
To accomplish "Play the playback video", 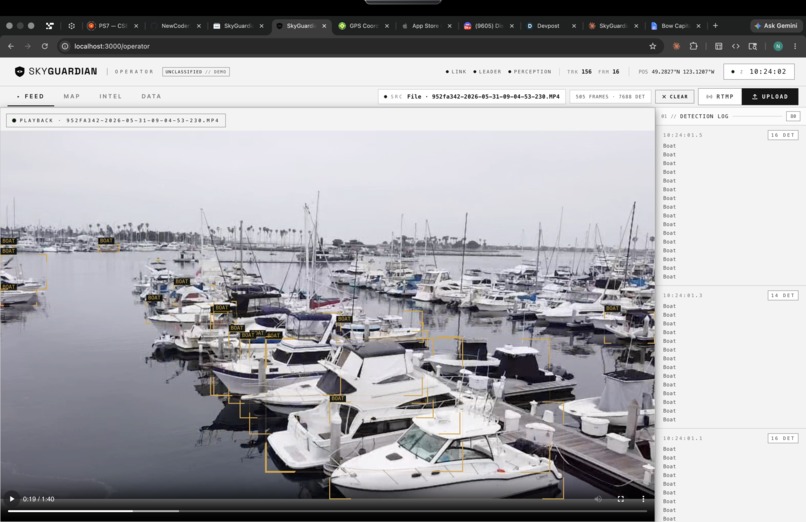I will 11,499.
